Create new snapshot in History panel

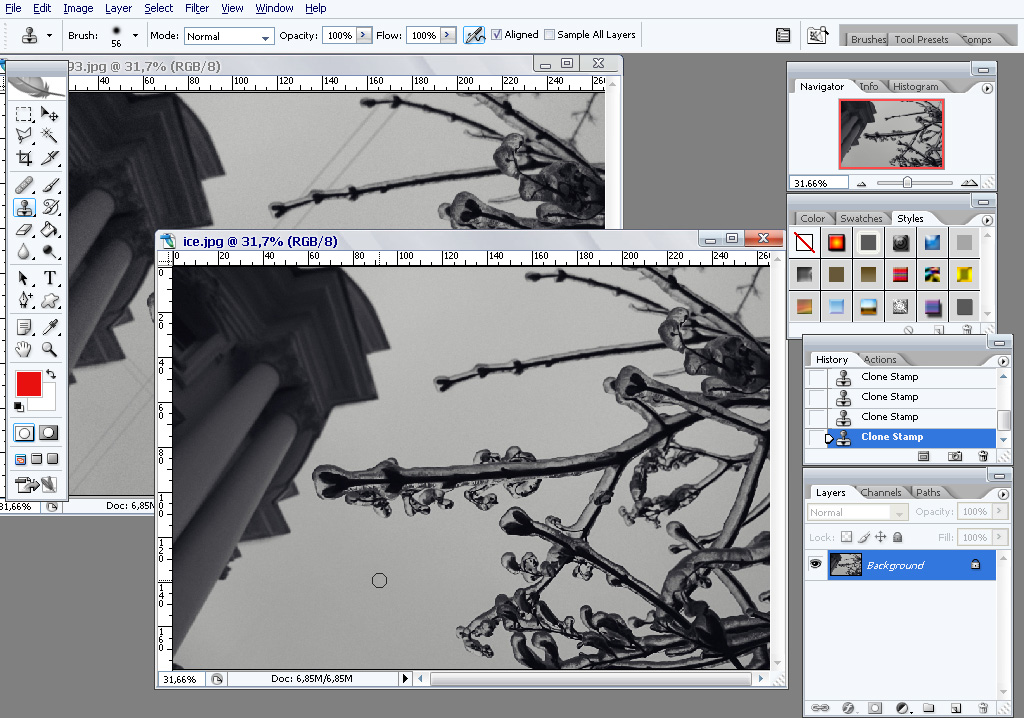955,456
